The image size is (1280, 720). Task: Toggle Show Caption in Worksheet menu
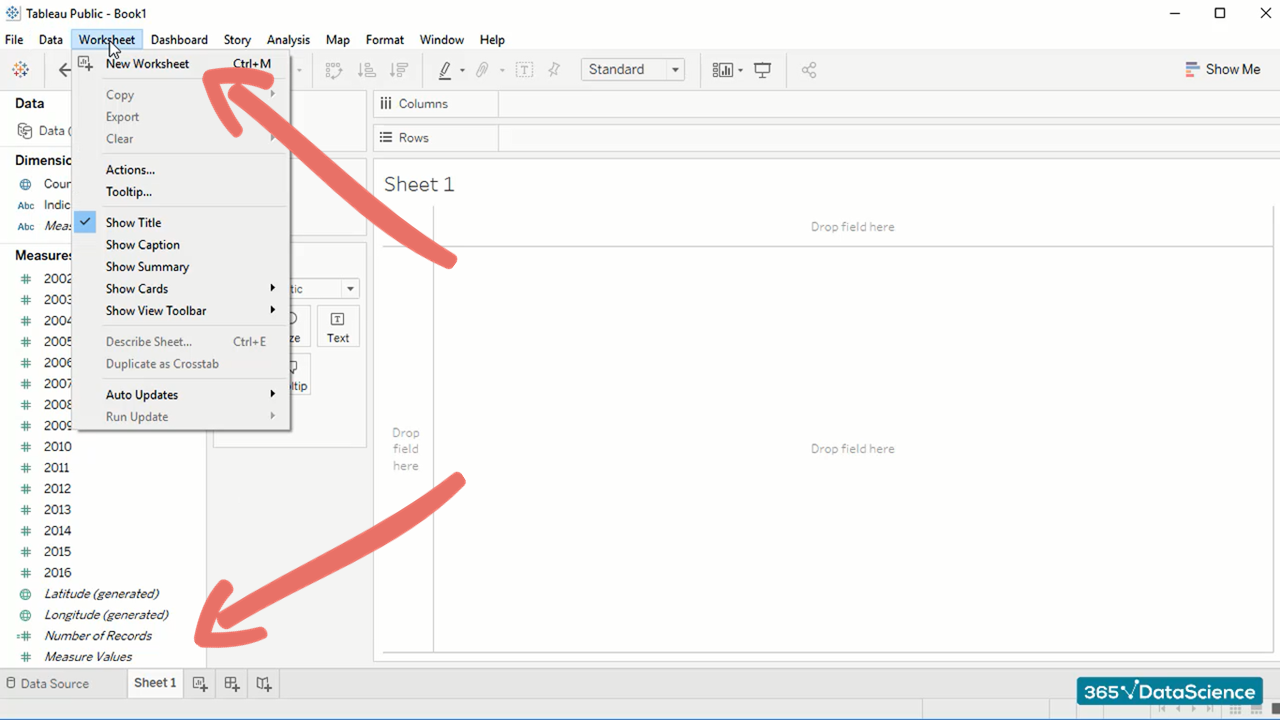click(143, 245)
